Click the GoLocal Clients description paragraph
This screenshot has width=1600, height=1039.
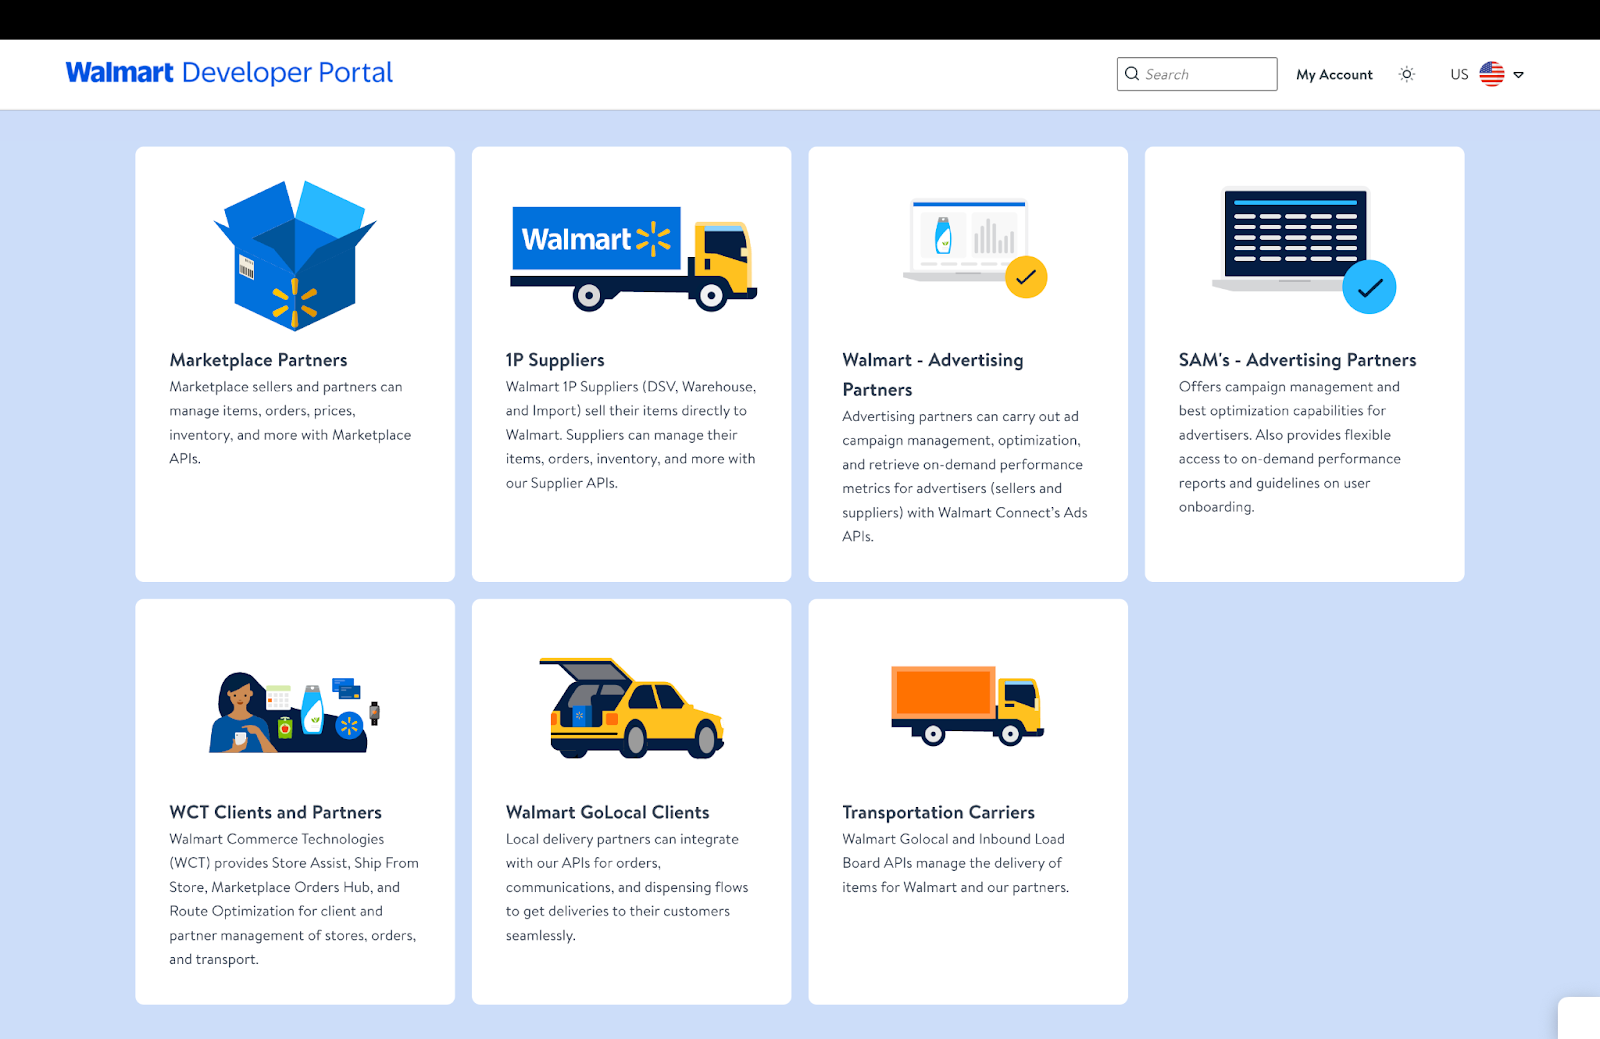(627, 887)
